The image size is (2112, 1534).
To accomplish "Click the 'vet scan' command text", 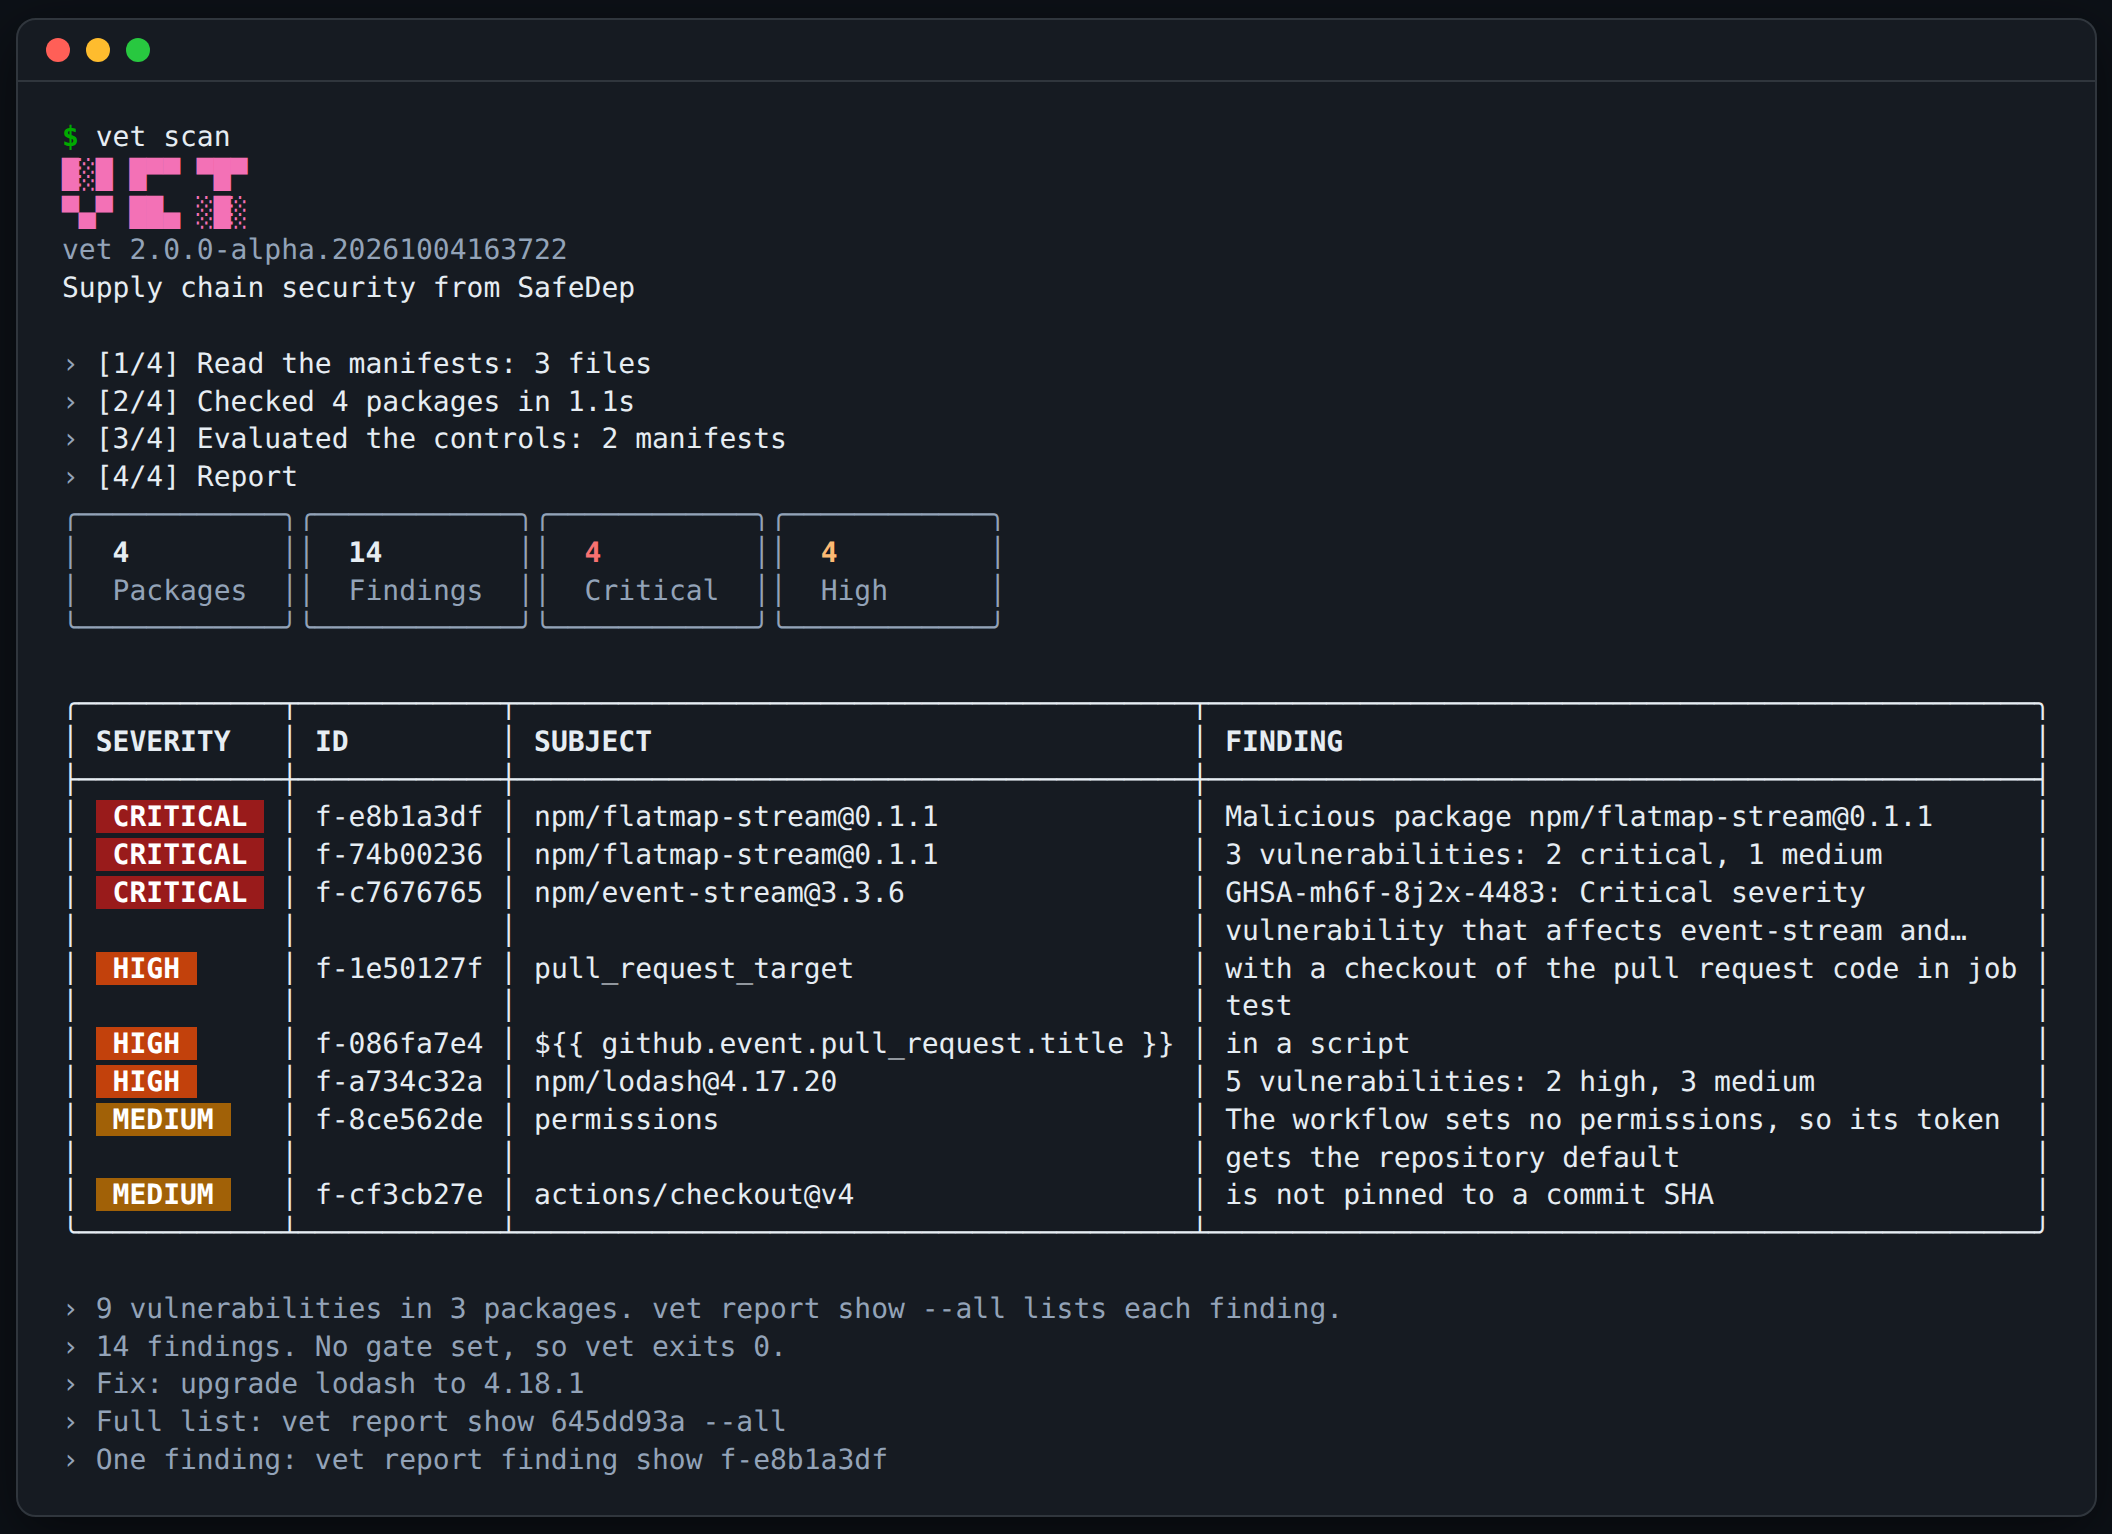I will [x=163, y=137].
